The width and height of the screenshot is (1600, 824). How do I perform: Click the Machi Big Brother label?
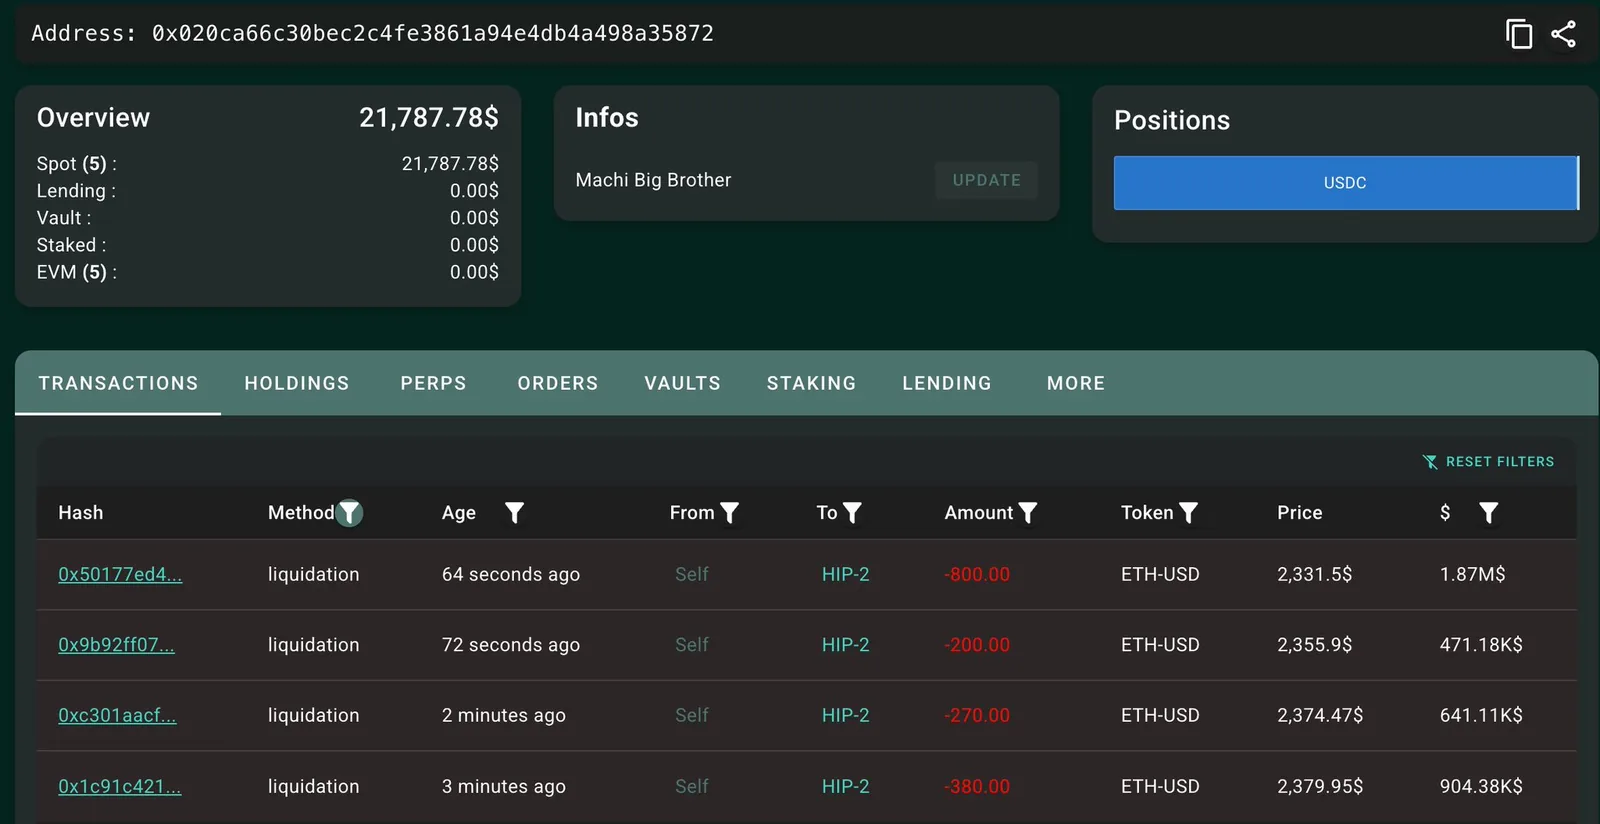654,180
